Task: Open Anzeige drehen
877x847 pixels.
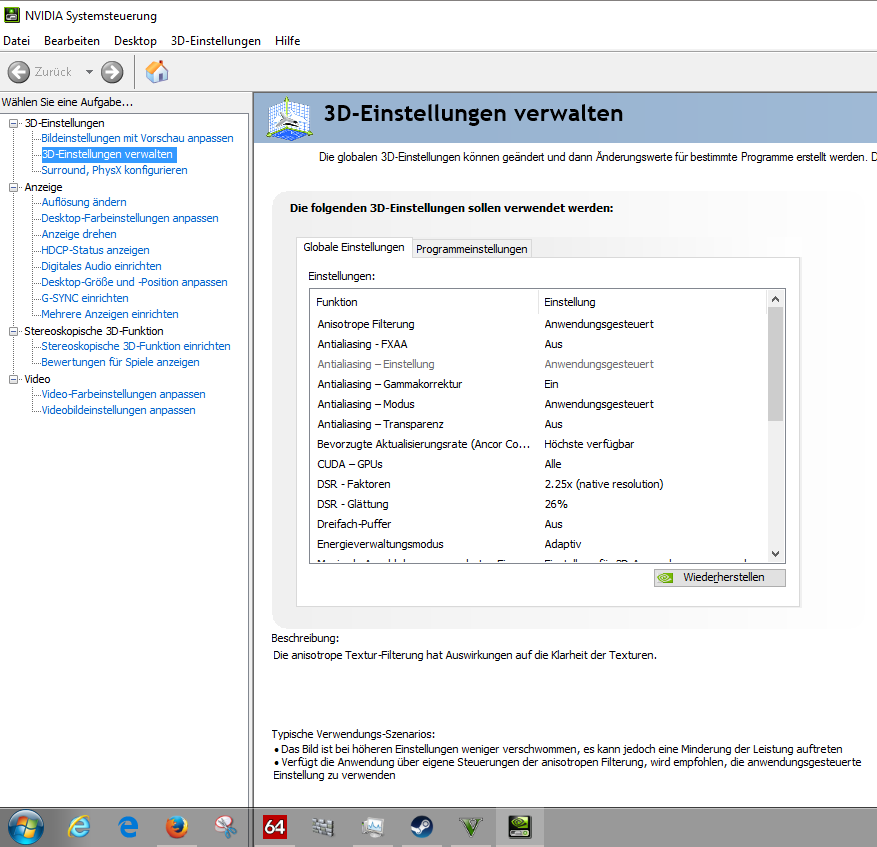Action: tap(79, 234)
